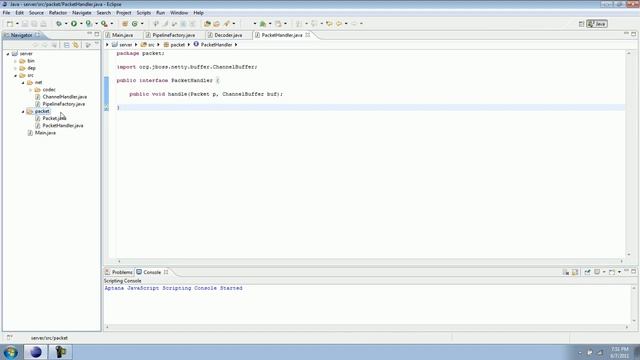Click the taskbar clock
The width and height of the screenshot is (640, 360).
pos(620,353)
